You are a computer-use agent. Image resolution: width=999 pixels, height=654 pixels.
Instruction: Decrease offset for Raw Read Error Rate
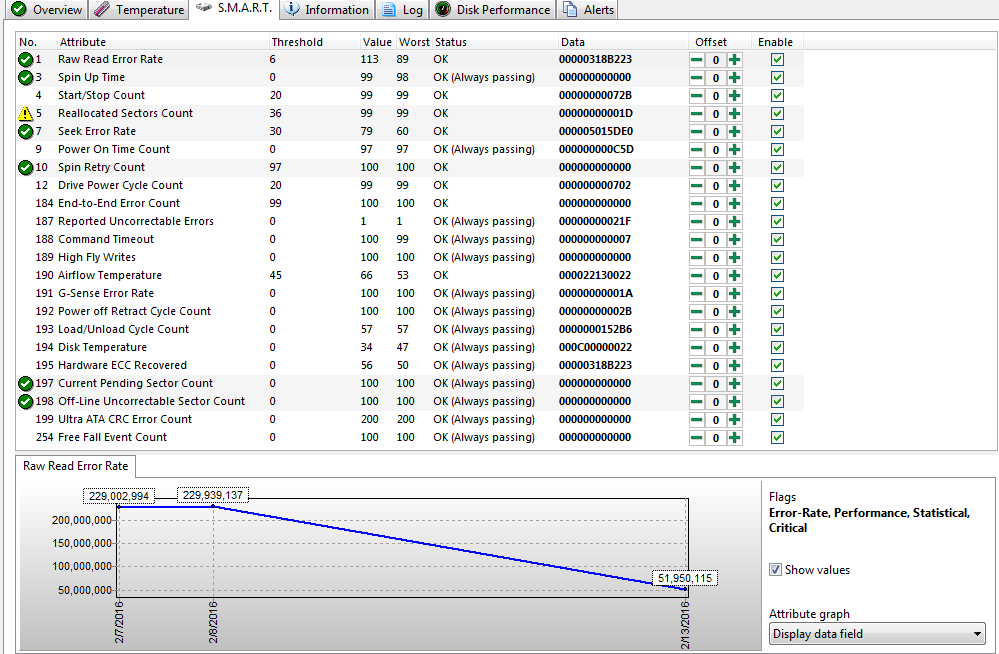pyautogui.click(x=697, y=60)
